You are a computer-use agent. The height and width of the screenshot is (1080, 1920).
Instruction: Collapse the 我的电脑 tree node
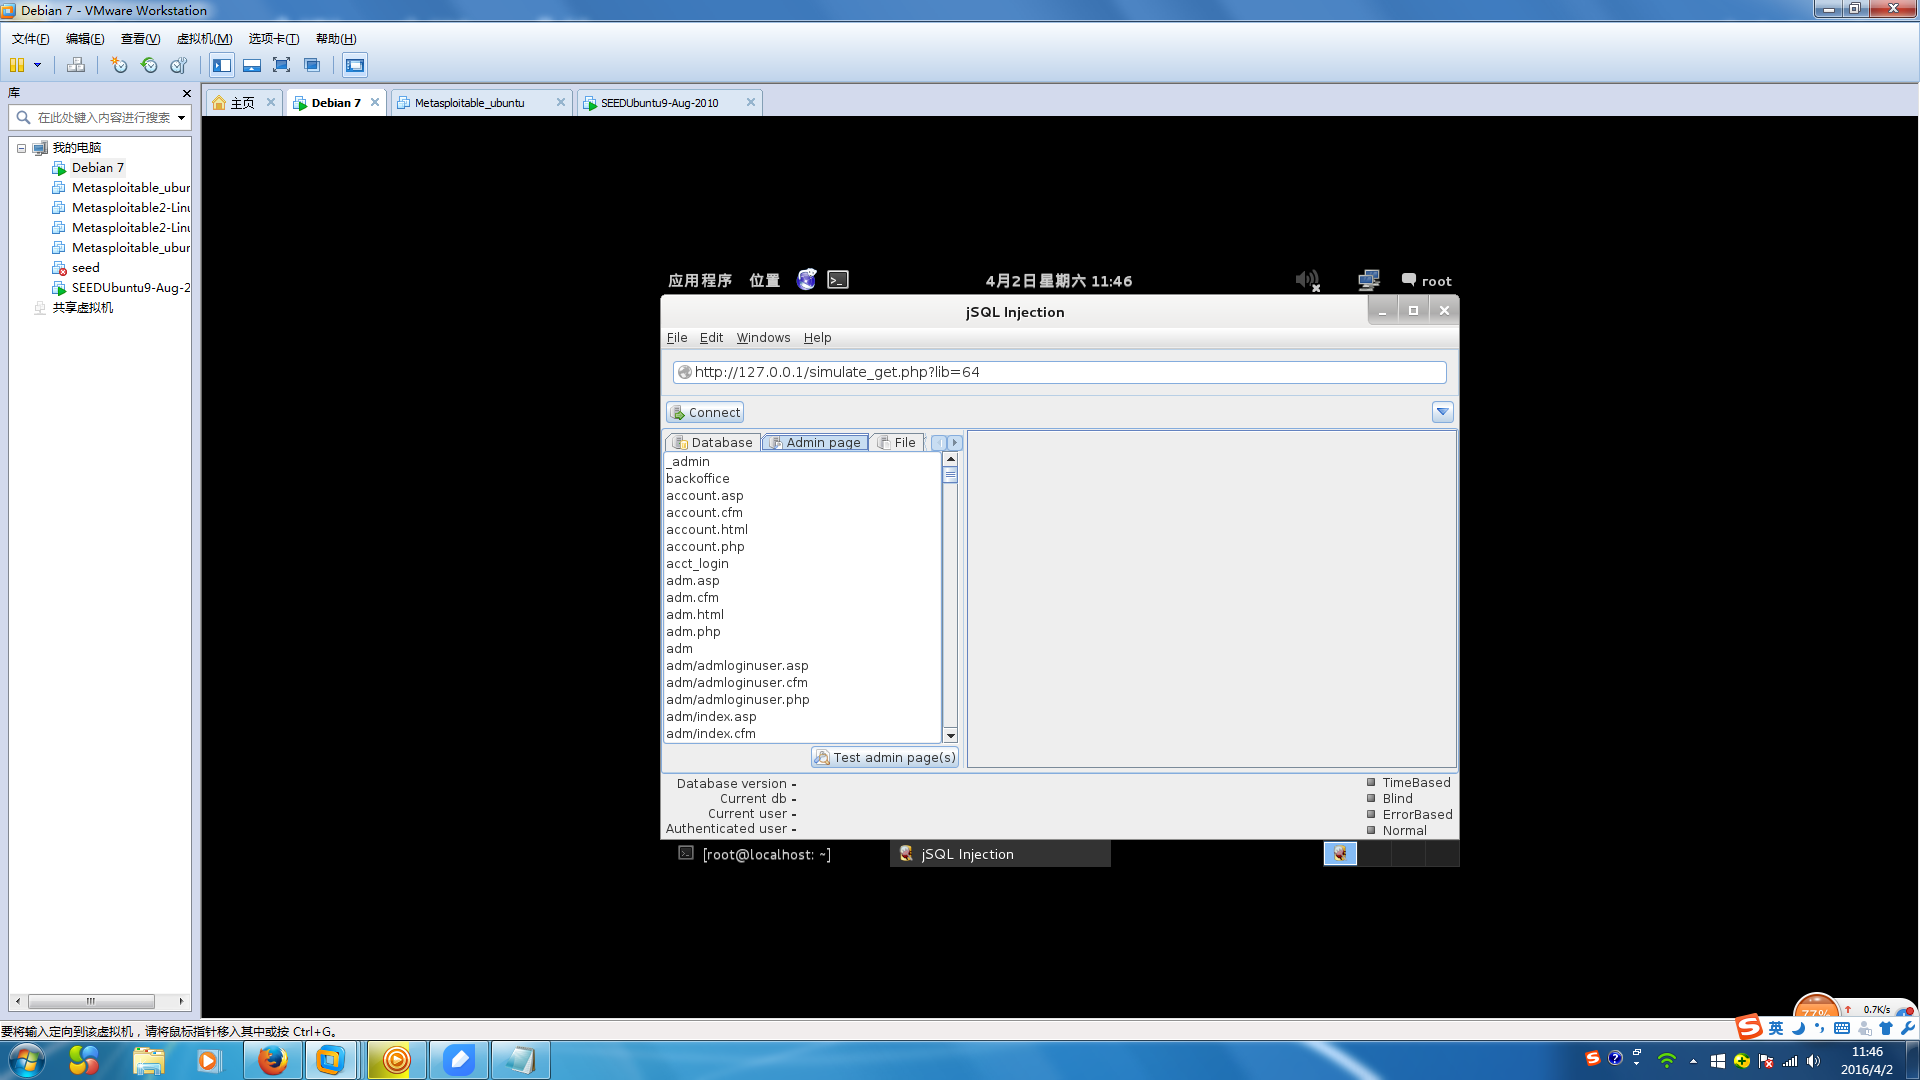(21, 148)
